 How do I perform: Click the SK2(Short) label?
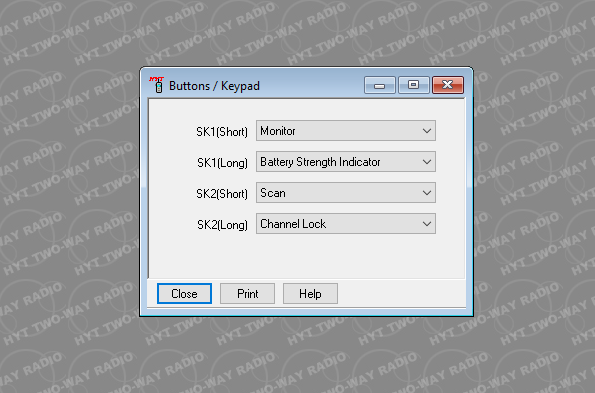222,194
